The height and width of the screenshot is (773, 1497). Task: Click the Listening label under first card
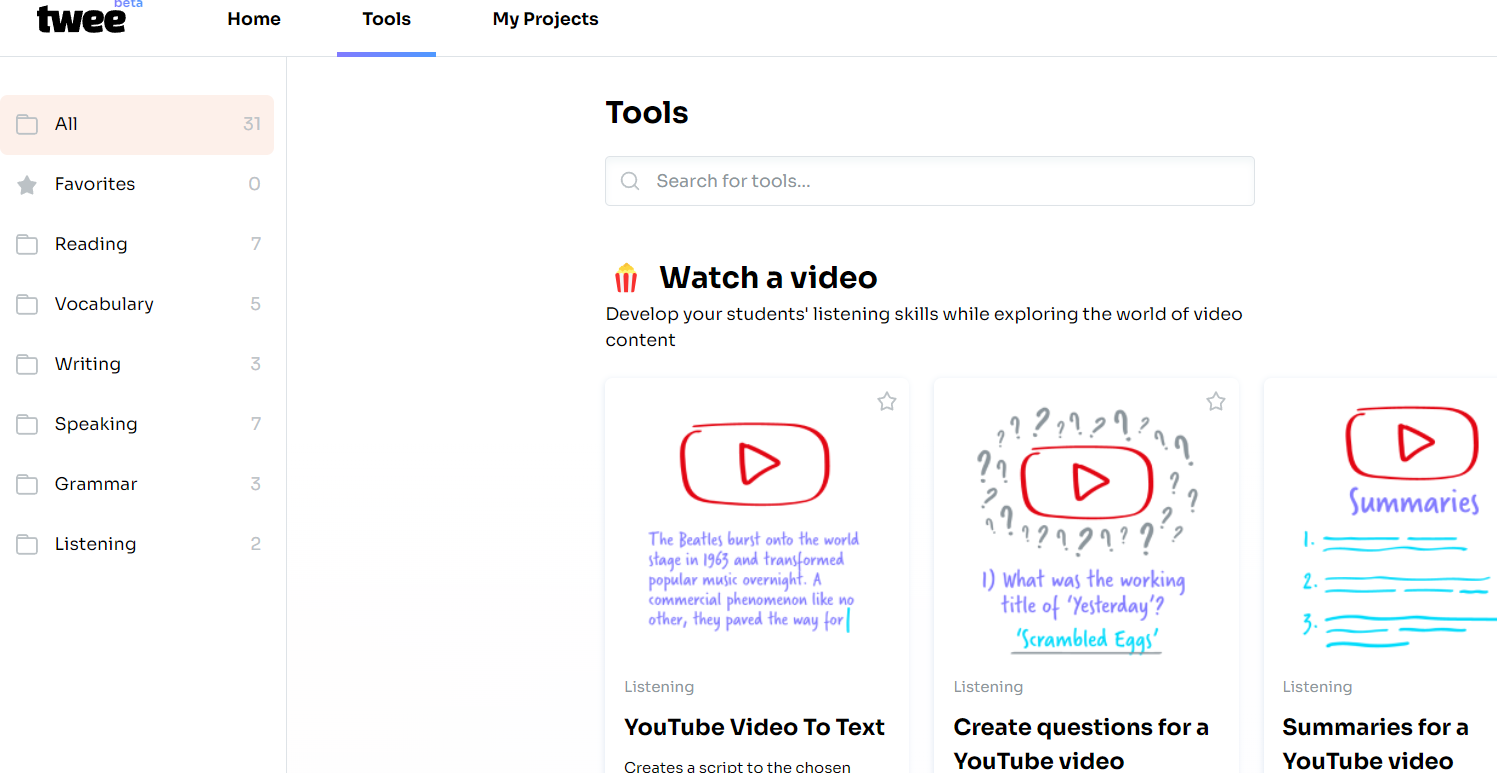pos(659,687)
